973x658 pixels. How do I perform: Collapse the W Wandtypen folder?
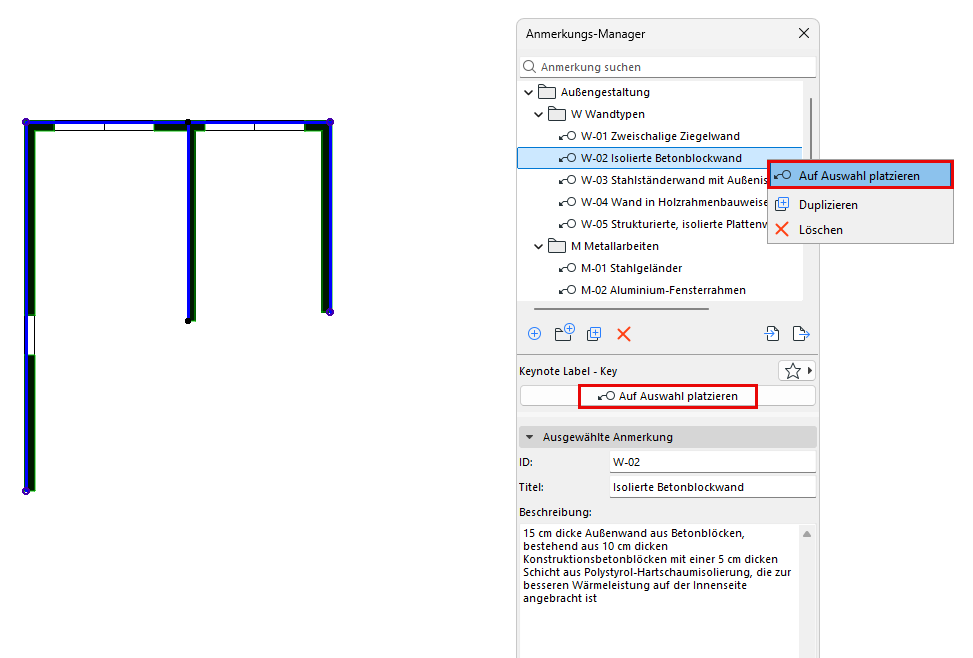[x=539, y=114]
